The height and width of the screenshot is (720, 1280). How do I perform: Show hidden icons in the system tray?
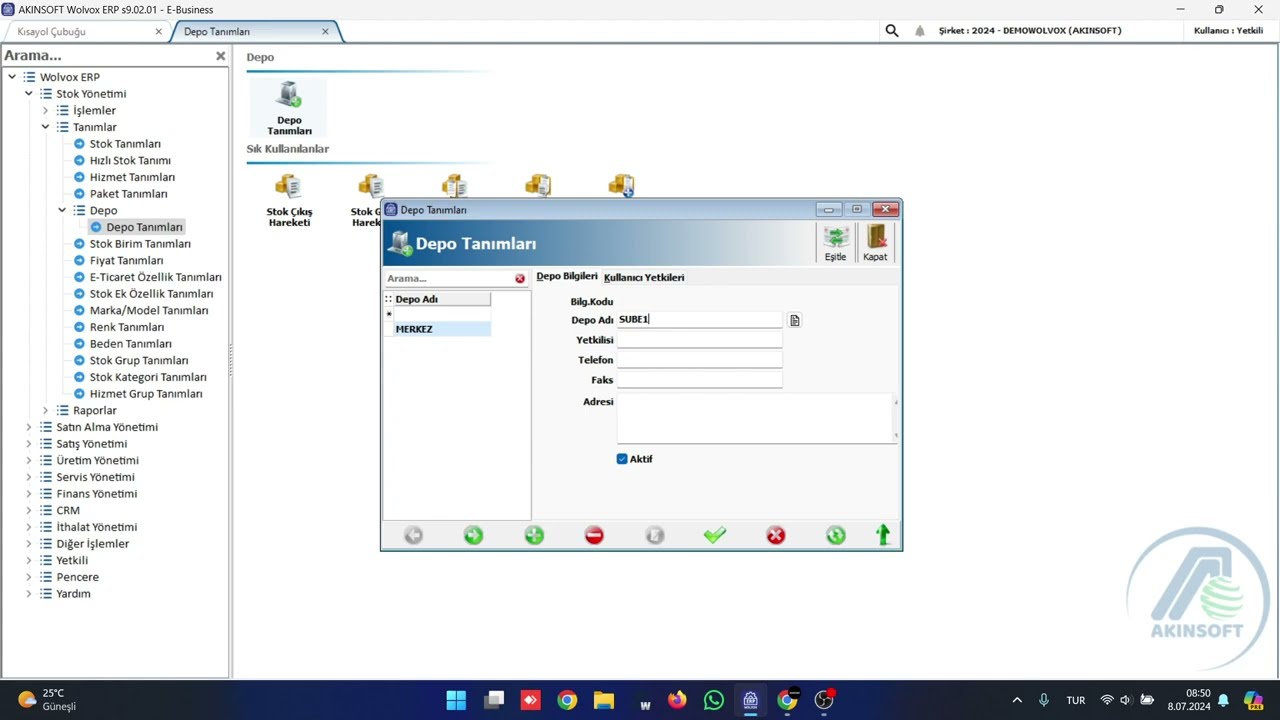pos(1017,700)
